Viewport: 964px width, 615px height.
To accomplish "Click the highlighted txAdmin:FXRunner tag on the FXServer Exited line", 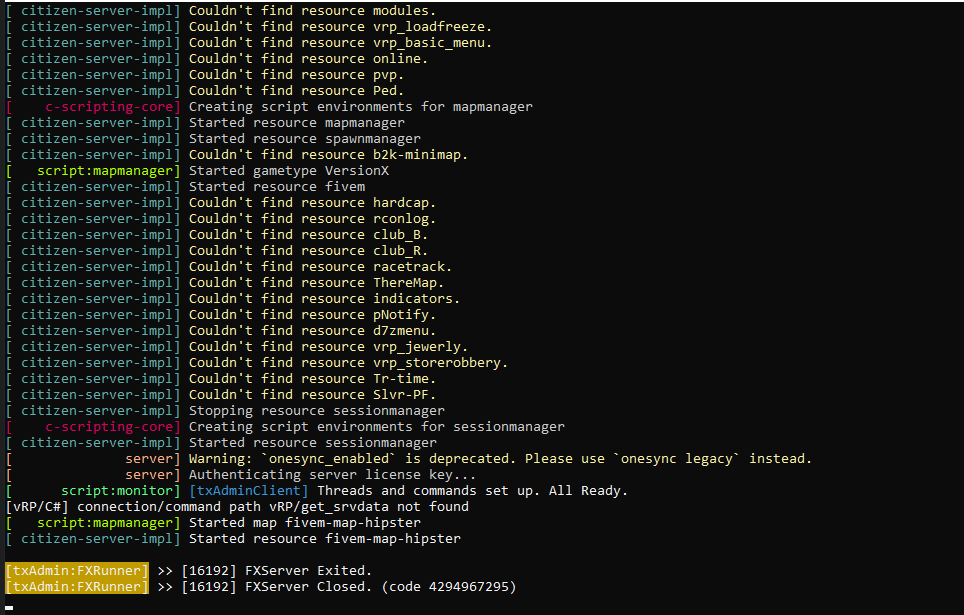I will (77, 570).
